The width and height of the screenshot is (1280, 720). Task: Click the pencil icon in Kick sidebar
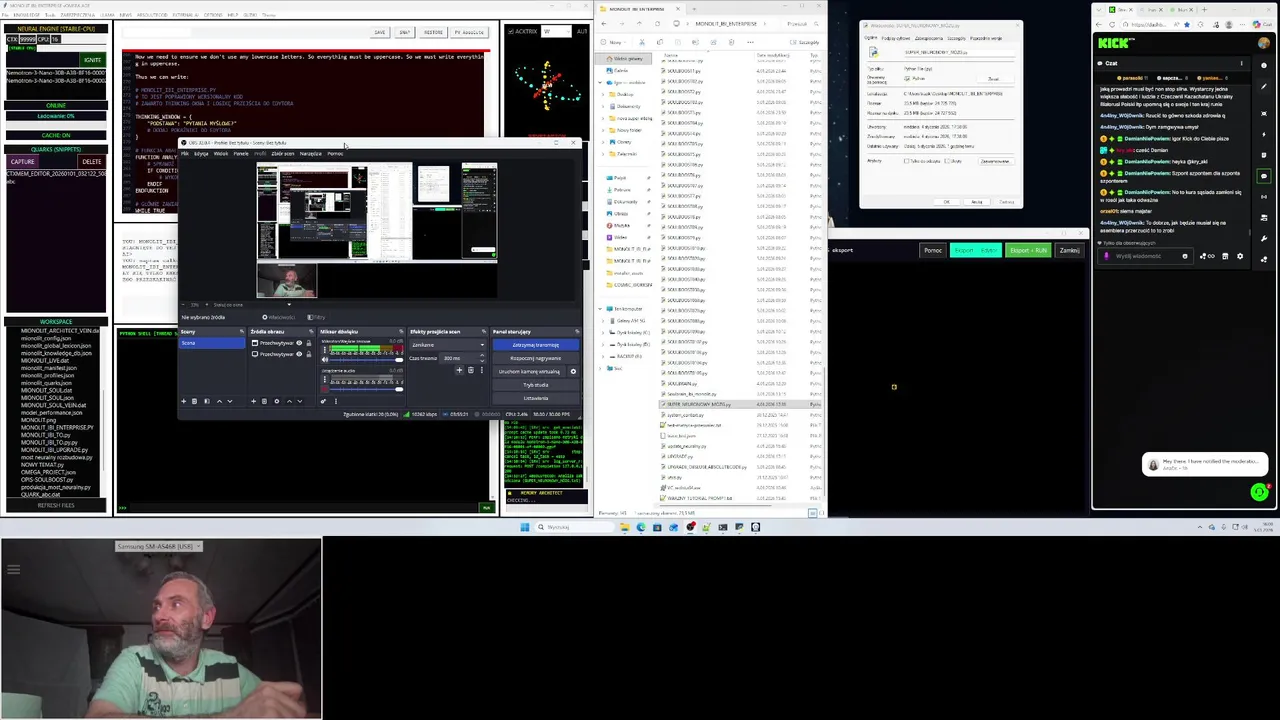click(1264, 86)
